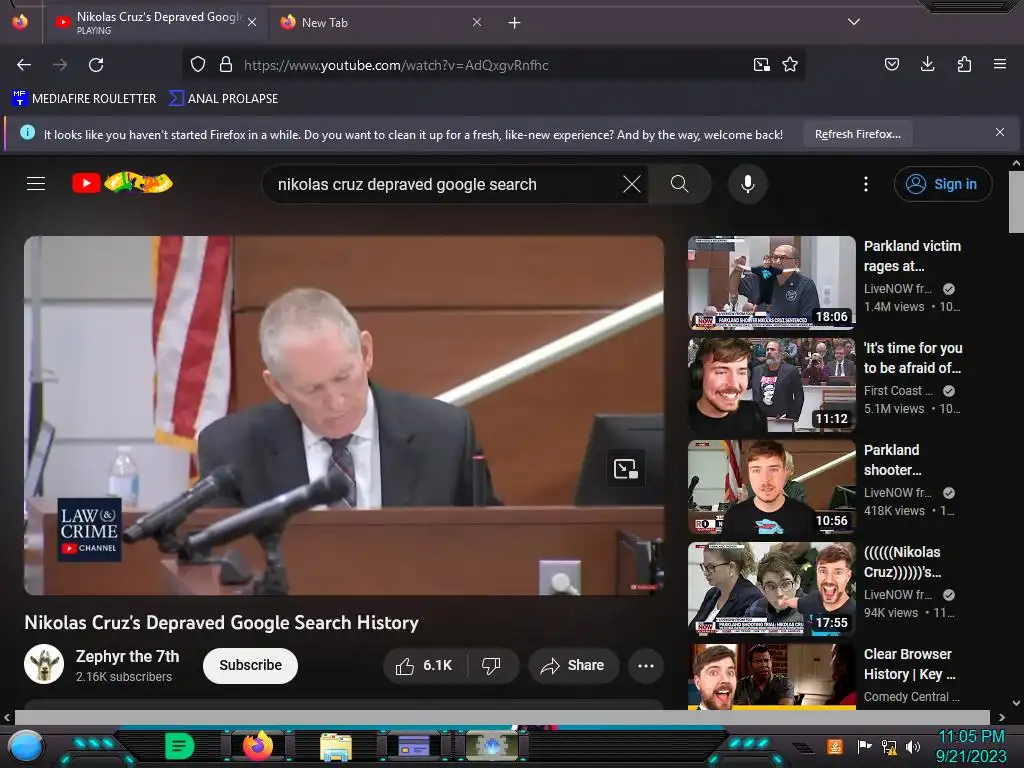Open the Firefox downloads arrow icon
Screen dimensions: 1024x768
[927, 64]
